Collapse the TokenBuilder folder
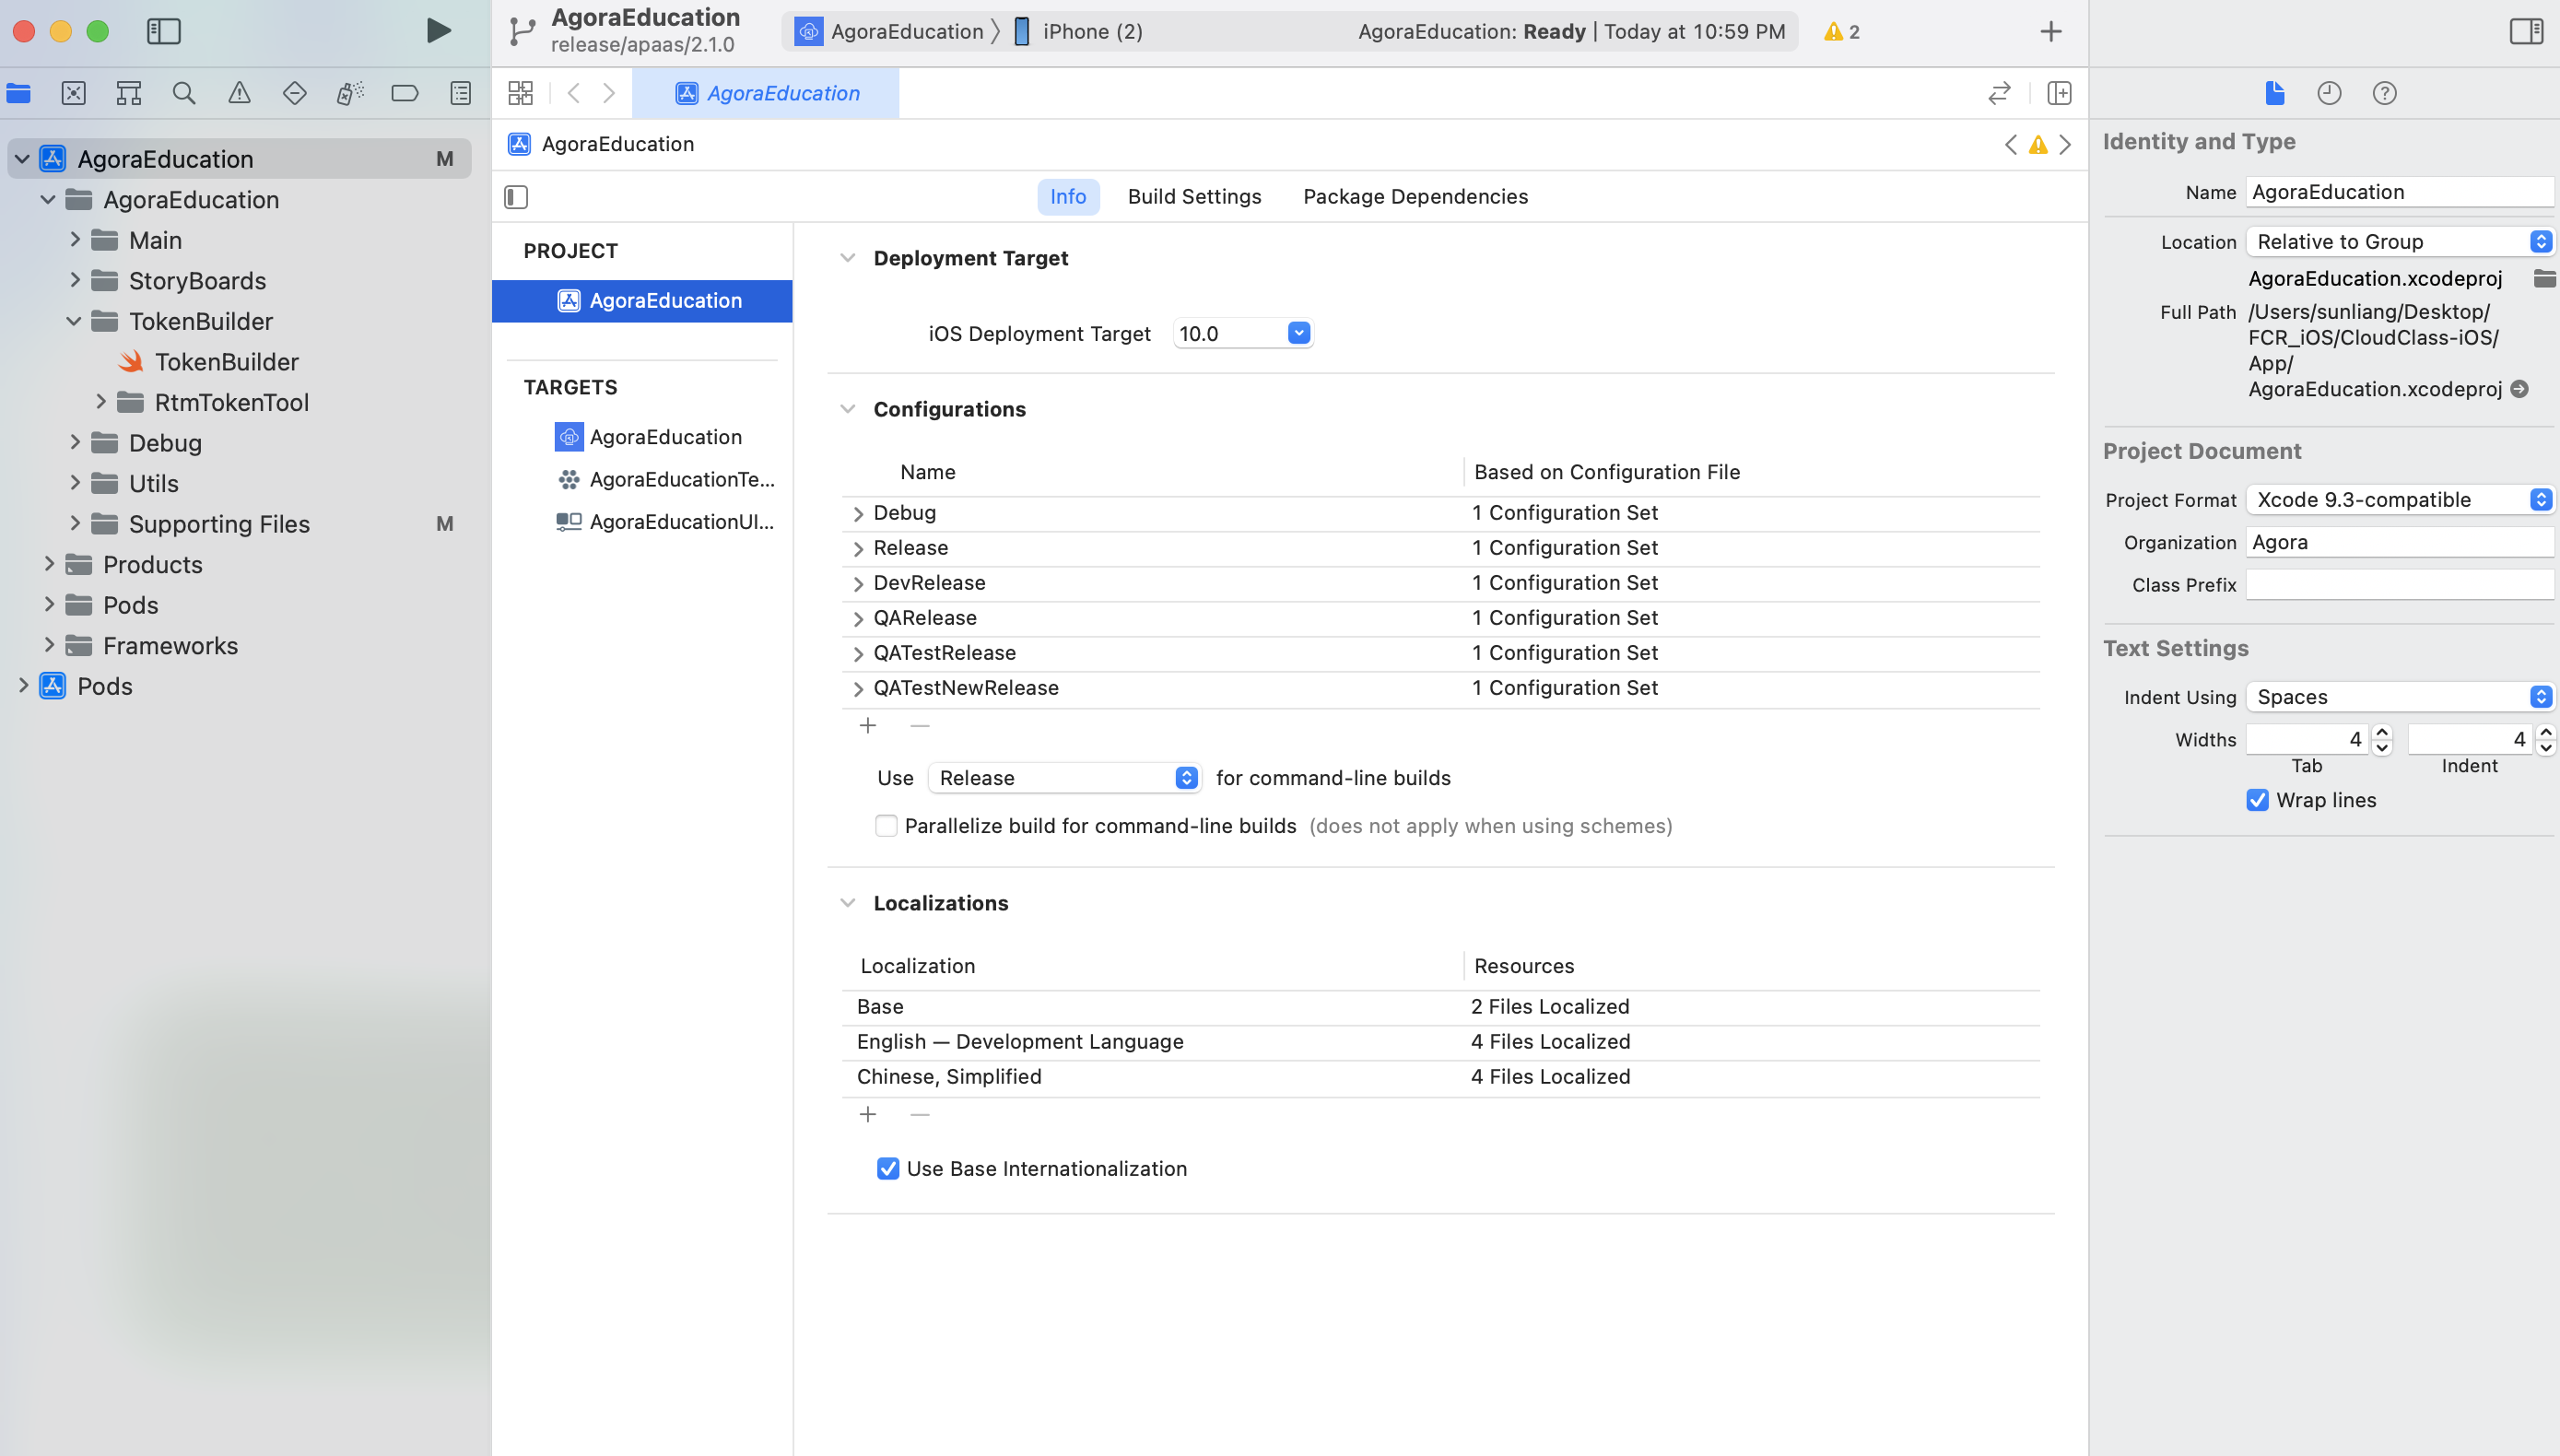Image resolution: width=2560 pixels, height=1456 pixels. [74, 321]
